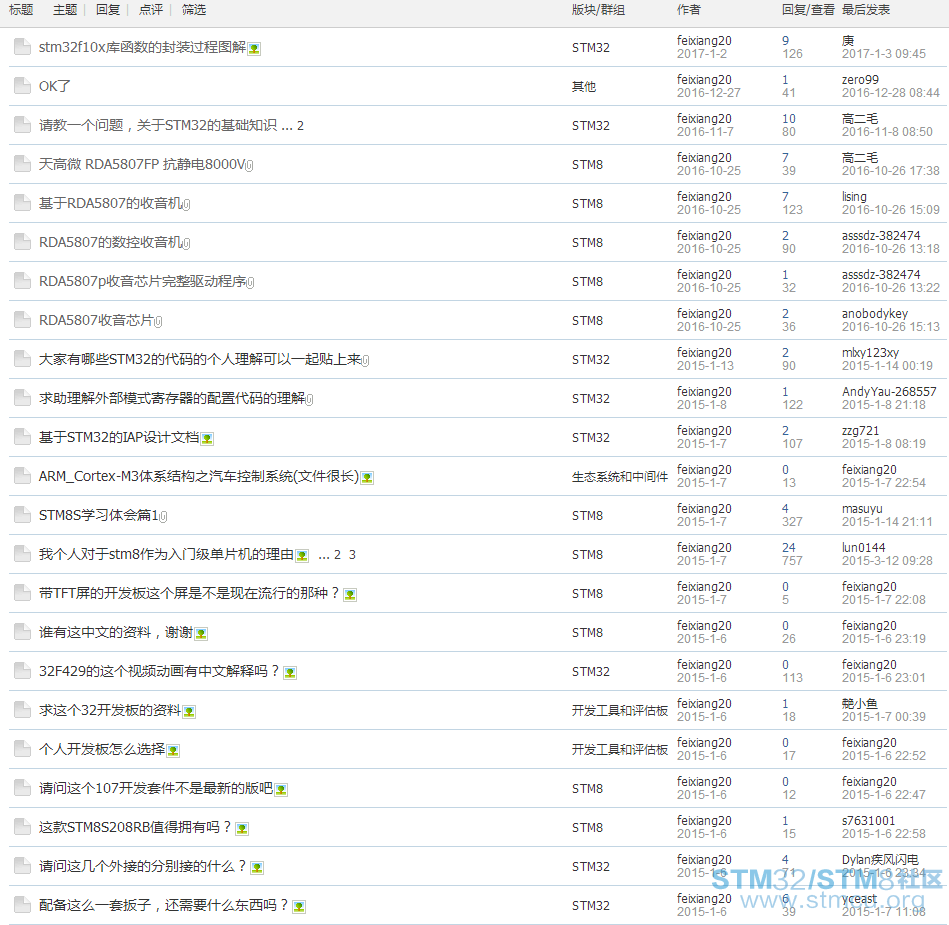949x925 pixels.
Task: Open thread '基于STM32的IAP设计文档'
Action: coord(119,437)
